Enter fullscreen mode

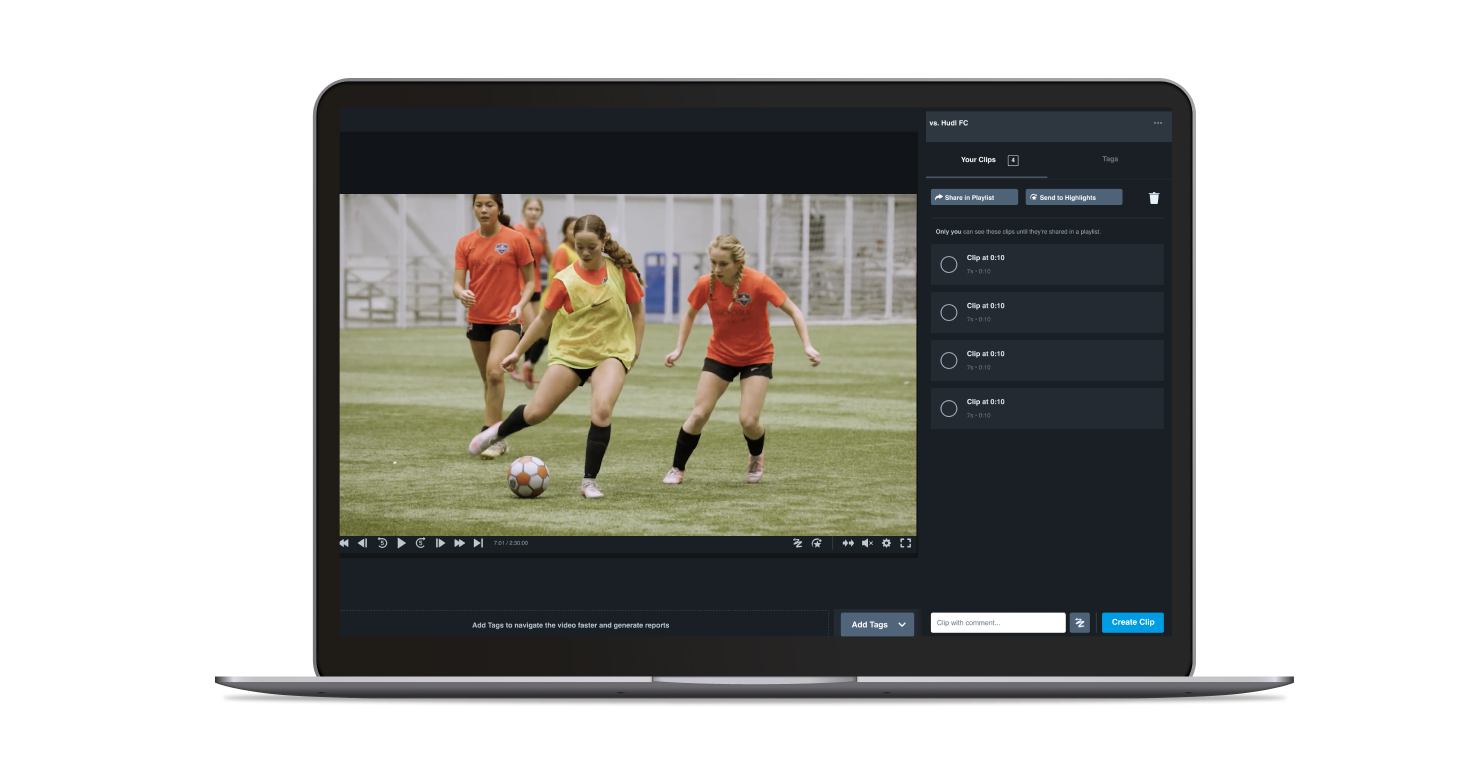click(905, 543)
